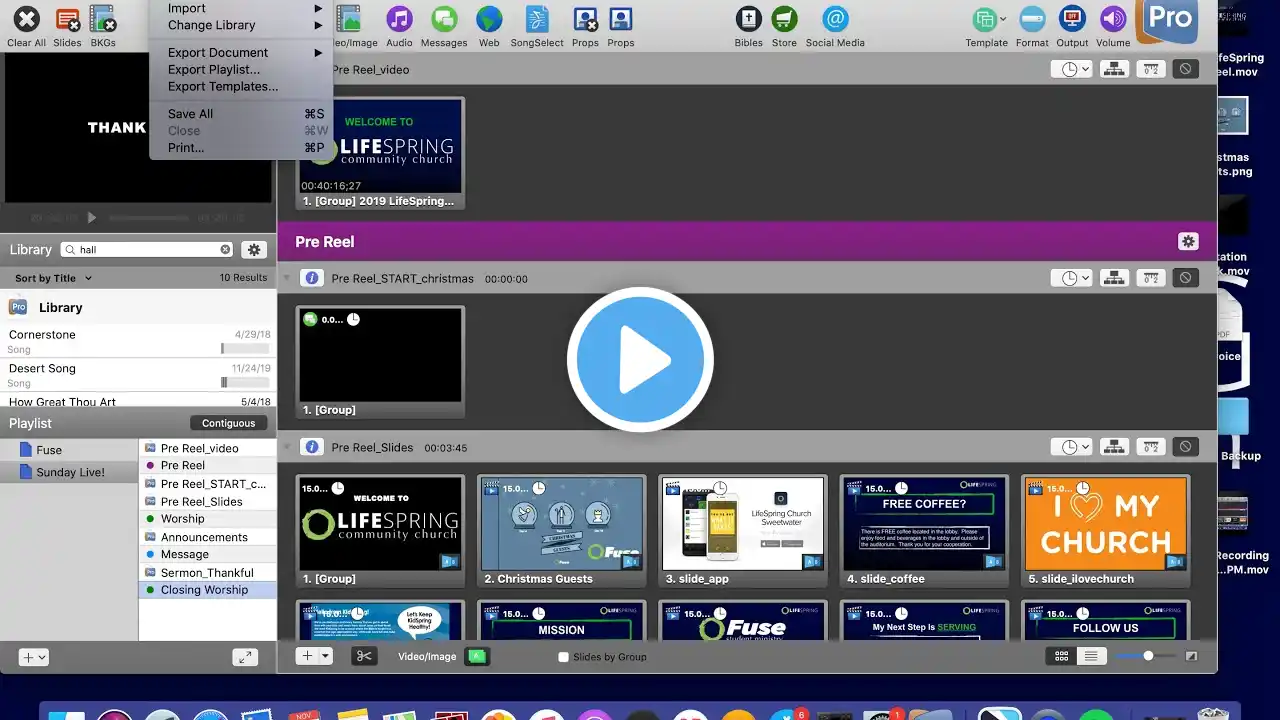The height and width of the screenshot is (720, 1280).
Task: Clear backgrounds with the BKGs icon
Action: tap(102, 19)
